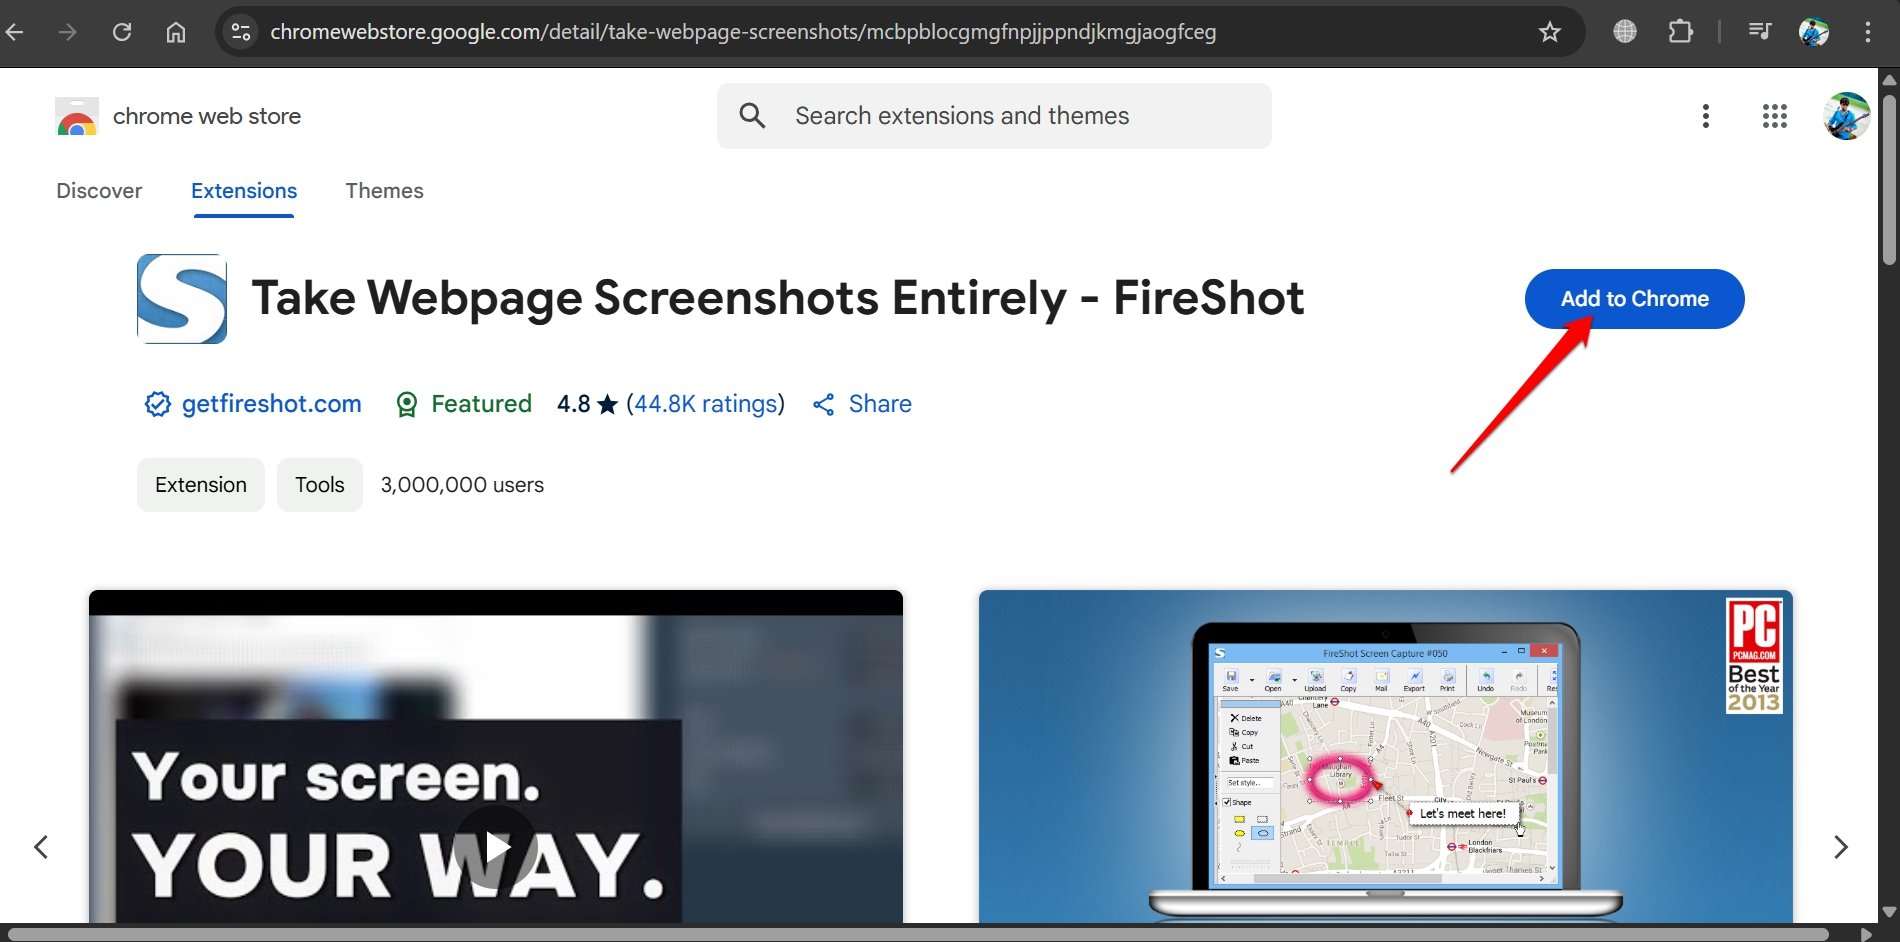Play the promo video
Image resolution: width=1900 pixels, height=942 pixels.
pyautogui.click(x=496, y=847)
